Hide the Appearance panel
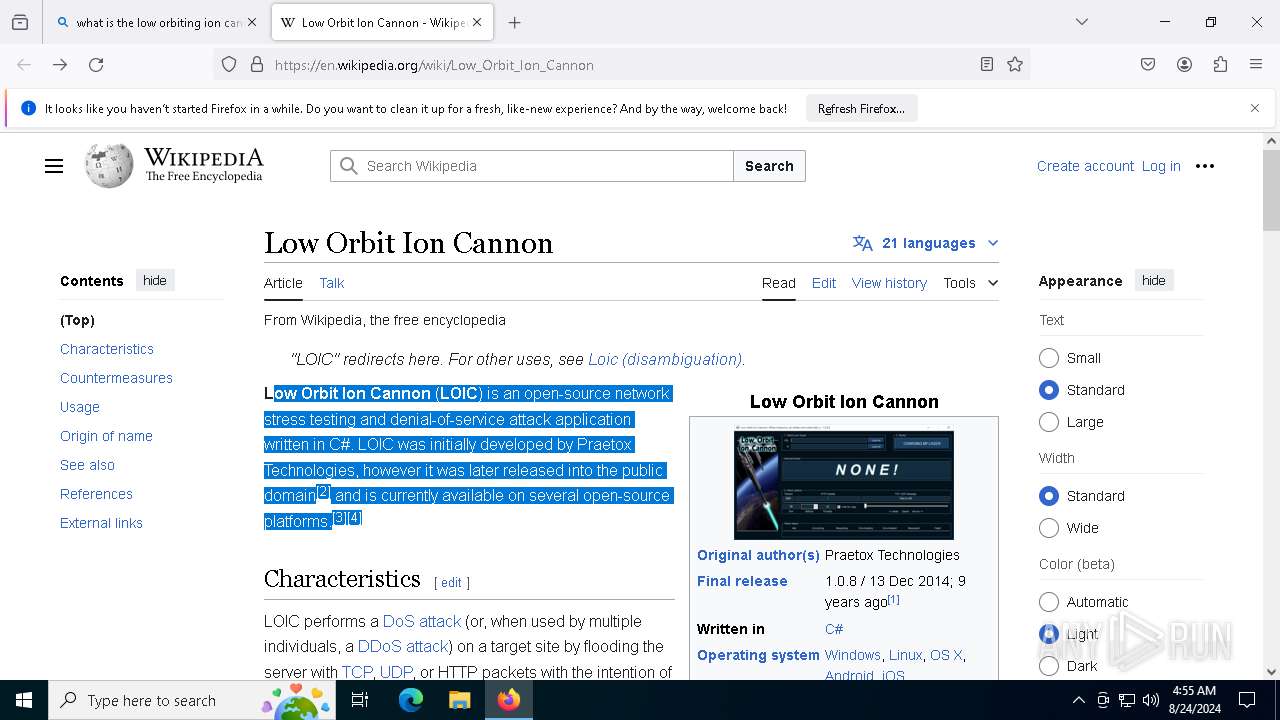The width and height of the screenshot is (1280, 720). click(1154, 281)
